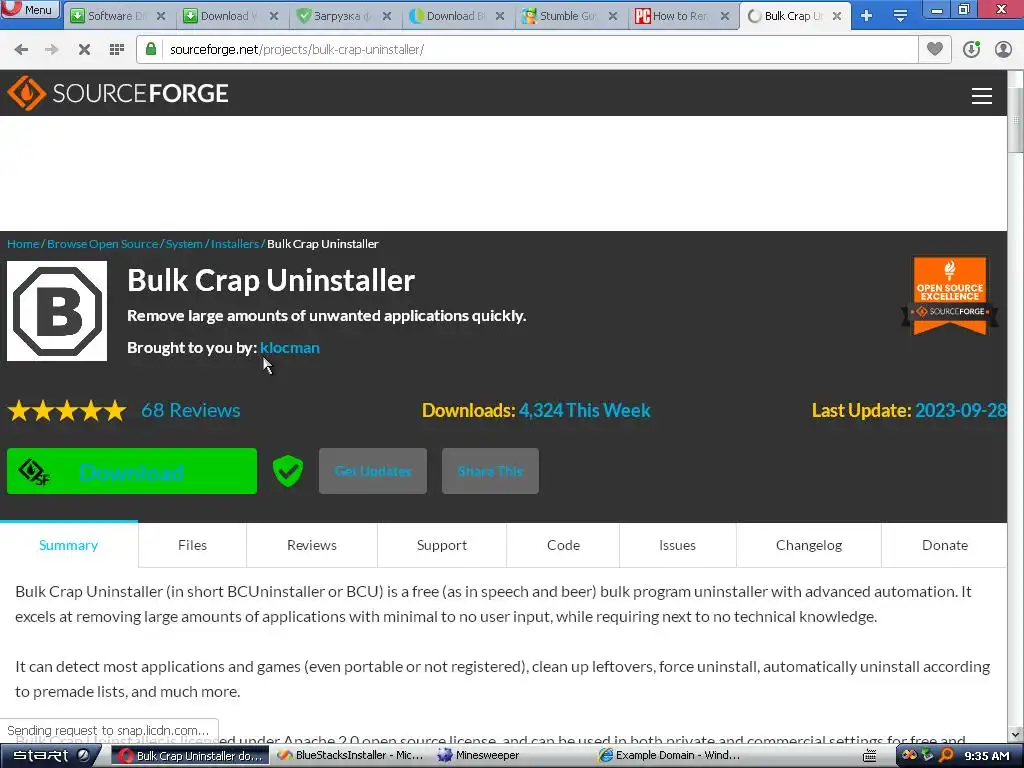The image size is (1024, 768).
Task: Click the taskbar clock 9:35 AM
Action: coord(987,756)
